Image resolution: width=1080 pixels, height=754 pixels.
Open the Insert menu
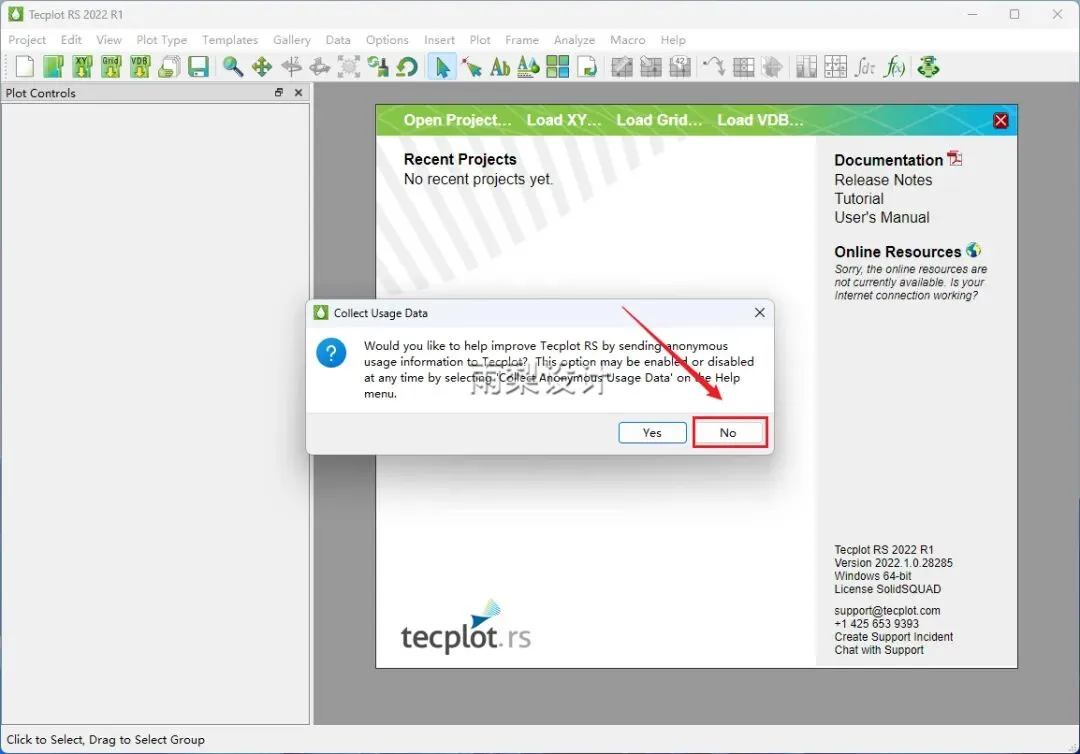click(x=439, y=40)
